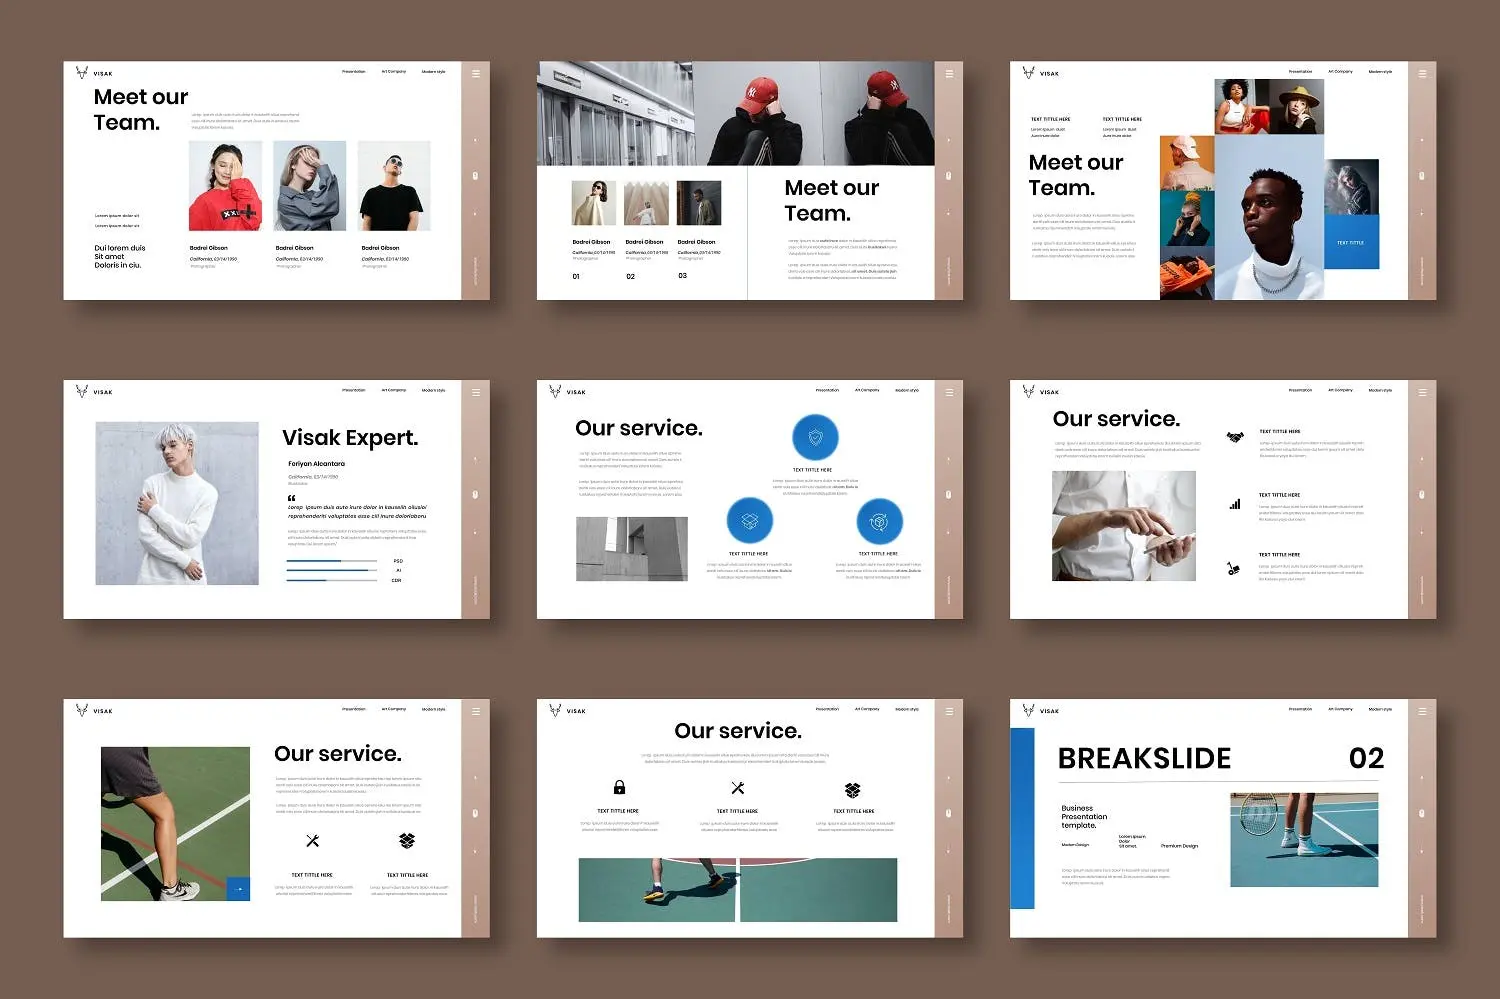Click the Visak Expert. heading
The image size is (1500, 999).
[350, 438]
